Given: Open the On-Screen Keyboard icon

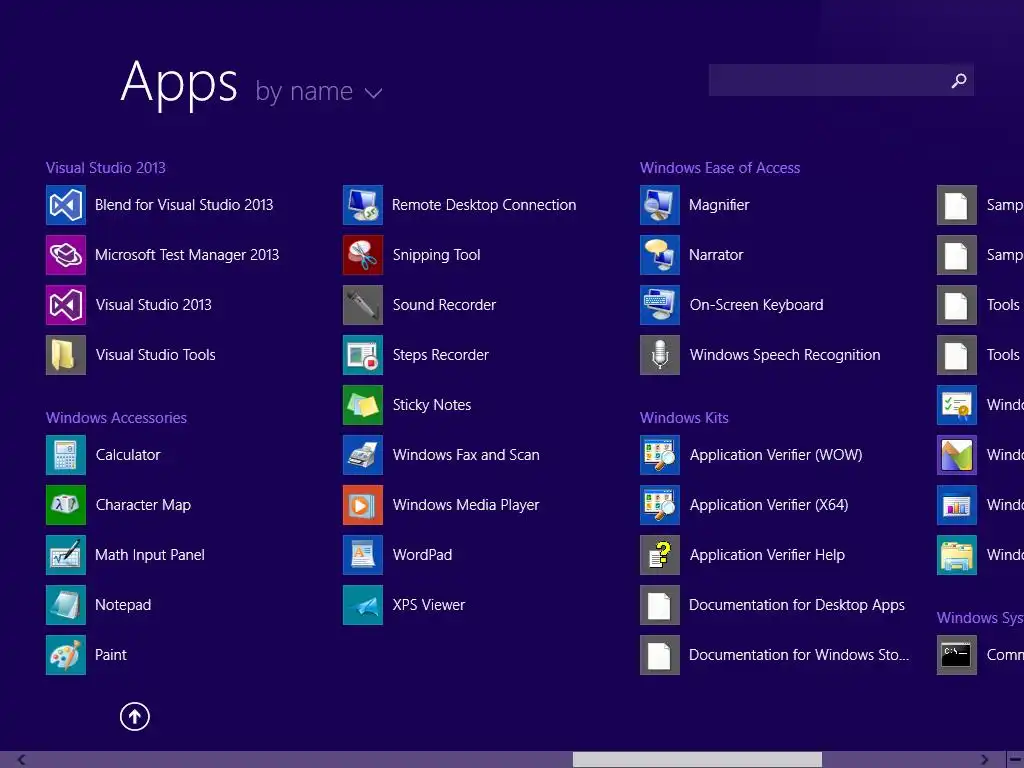Looking at the screenshot, I should (660, 305).
